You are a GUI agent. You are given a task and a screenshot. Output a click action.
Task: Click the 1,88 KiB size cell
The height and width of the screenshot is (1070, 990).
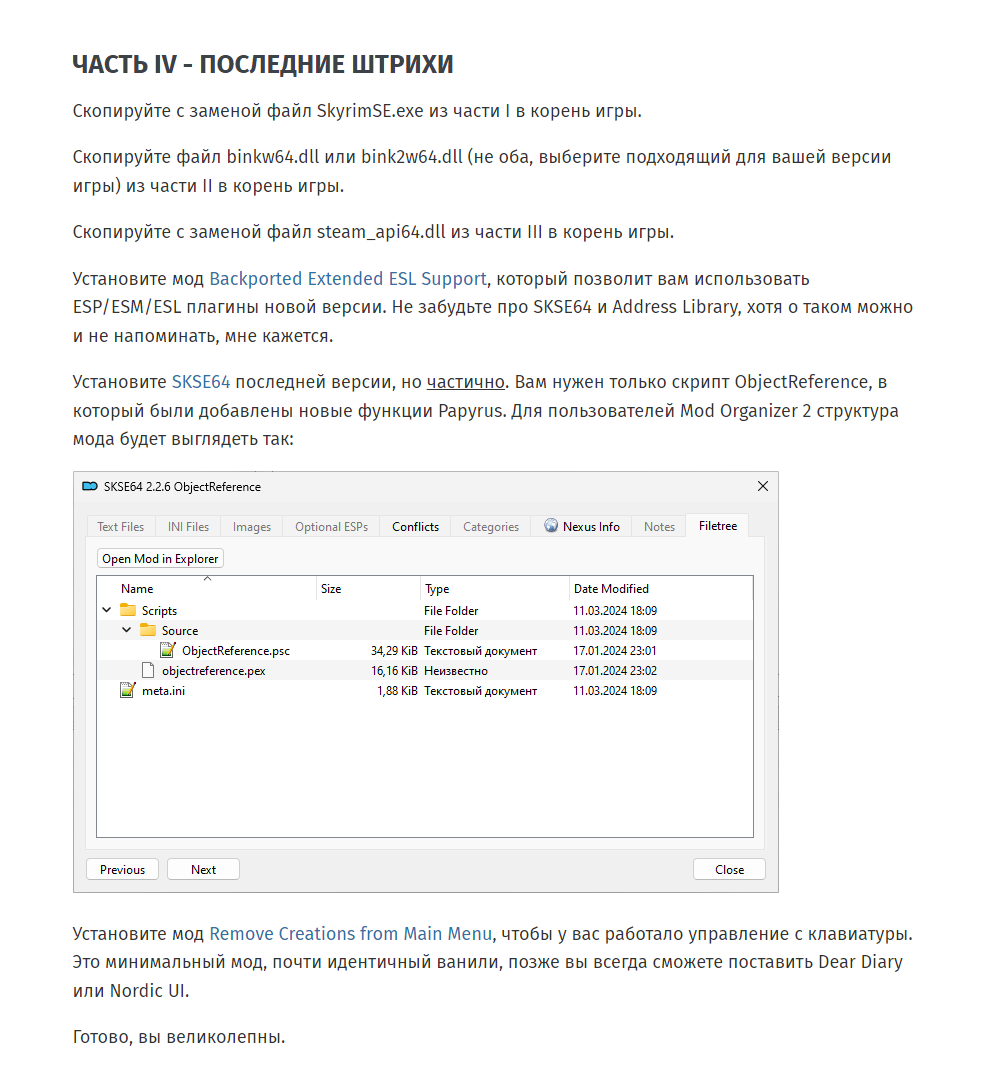click(x=397, y=691)
